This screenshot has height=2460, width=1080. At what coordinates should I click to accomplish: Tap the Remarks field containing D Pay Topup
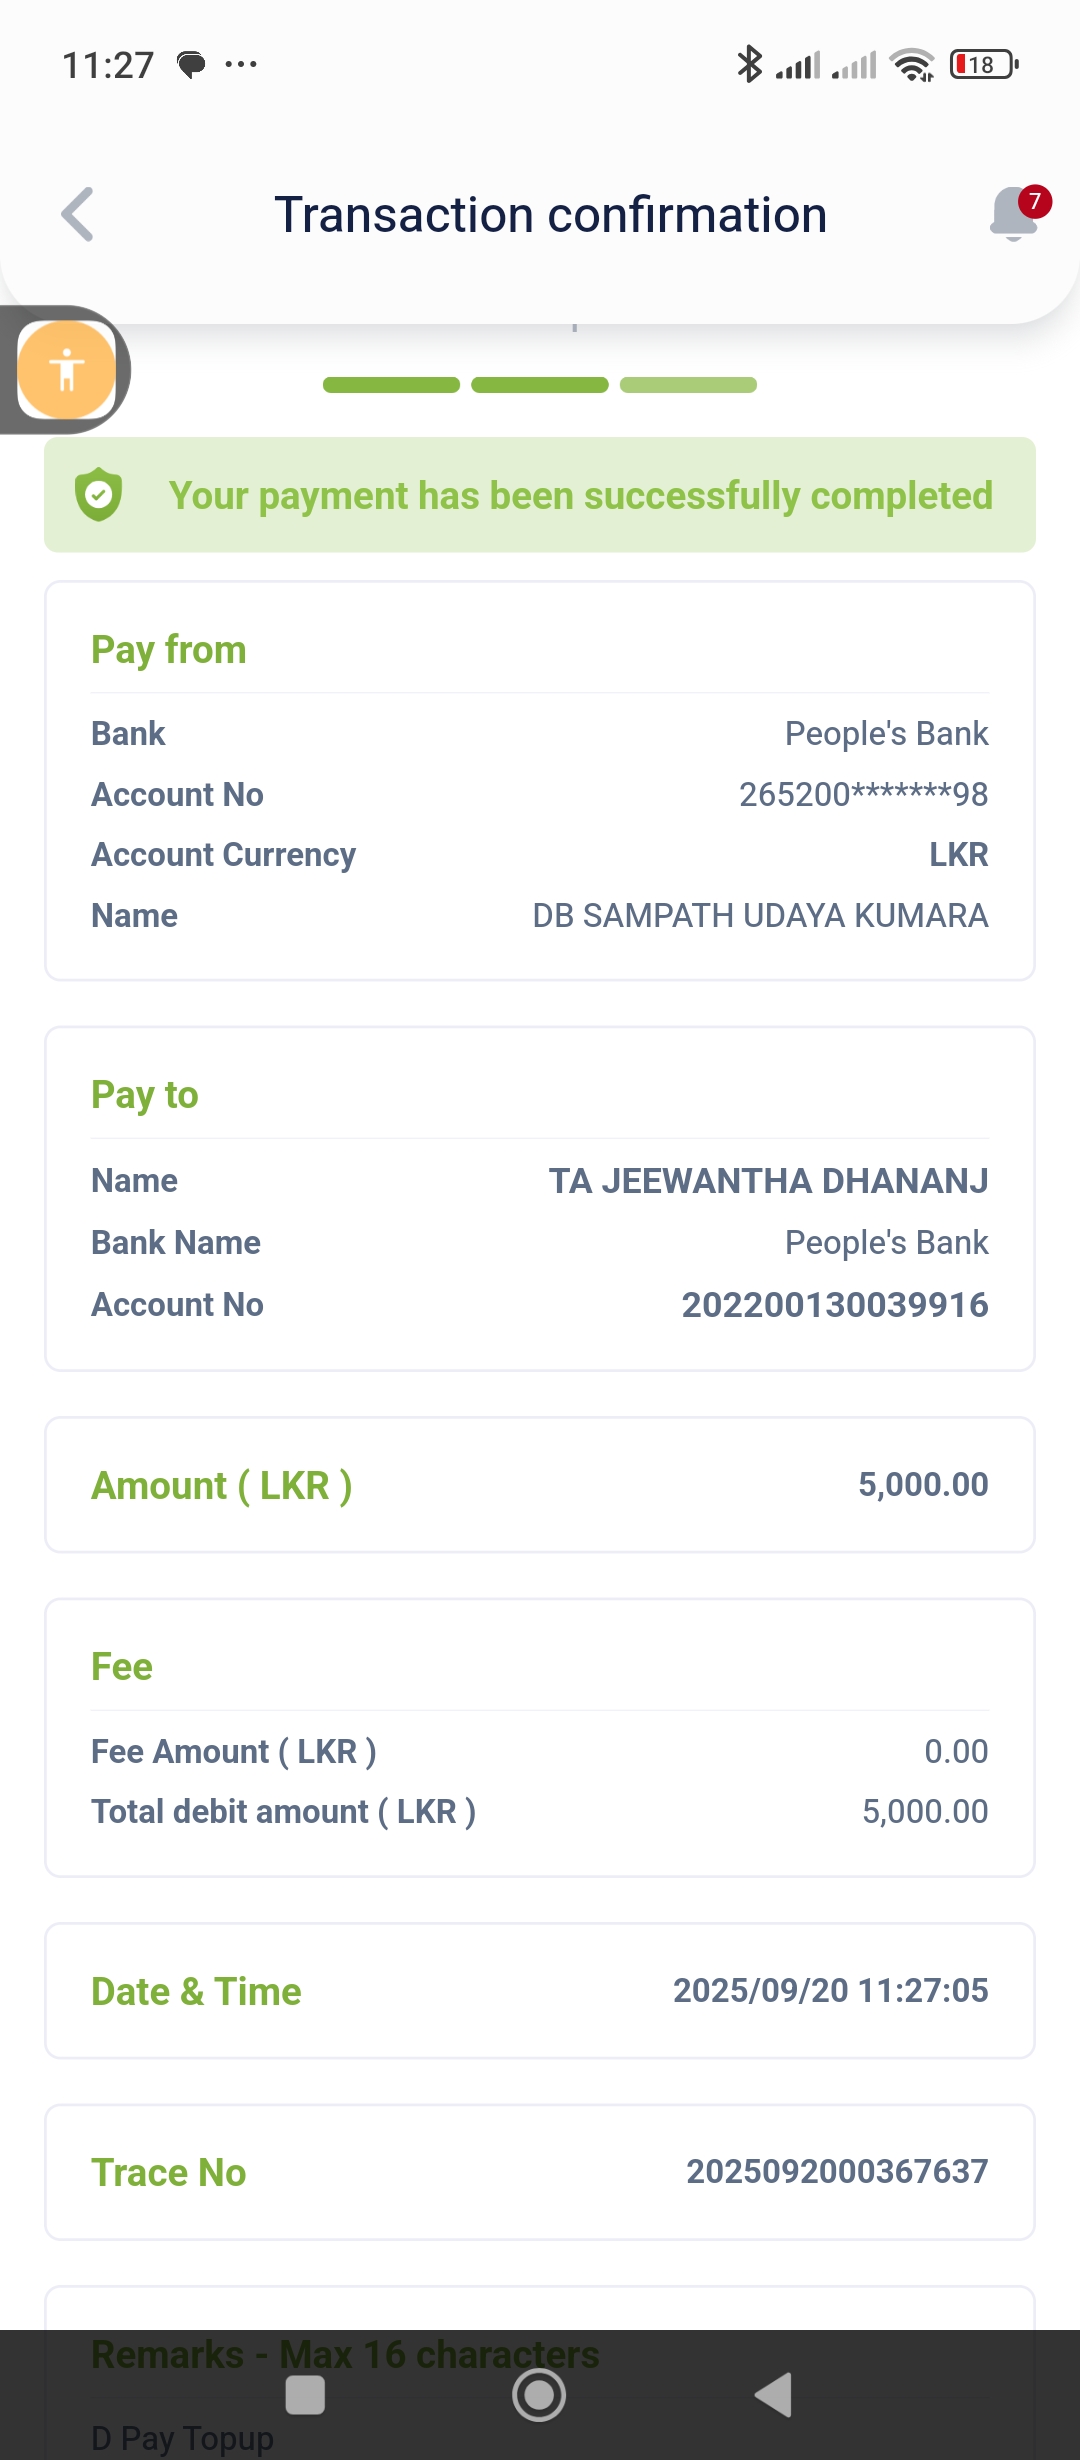182,2438
